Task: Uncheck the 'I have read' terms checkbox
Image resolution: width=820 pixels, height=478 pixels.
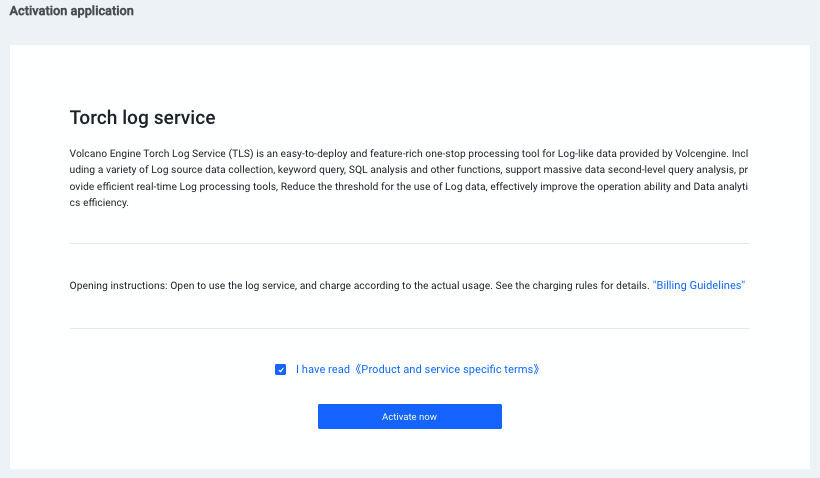Action: (280, 370)
